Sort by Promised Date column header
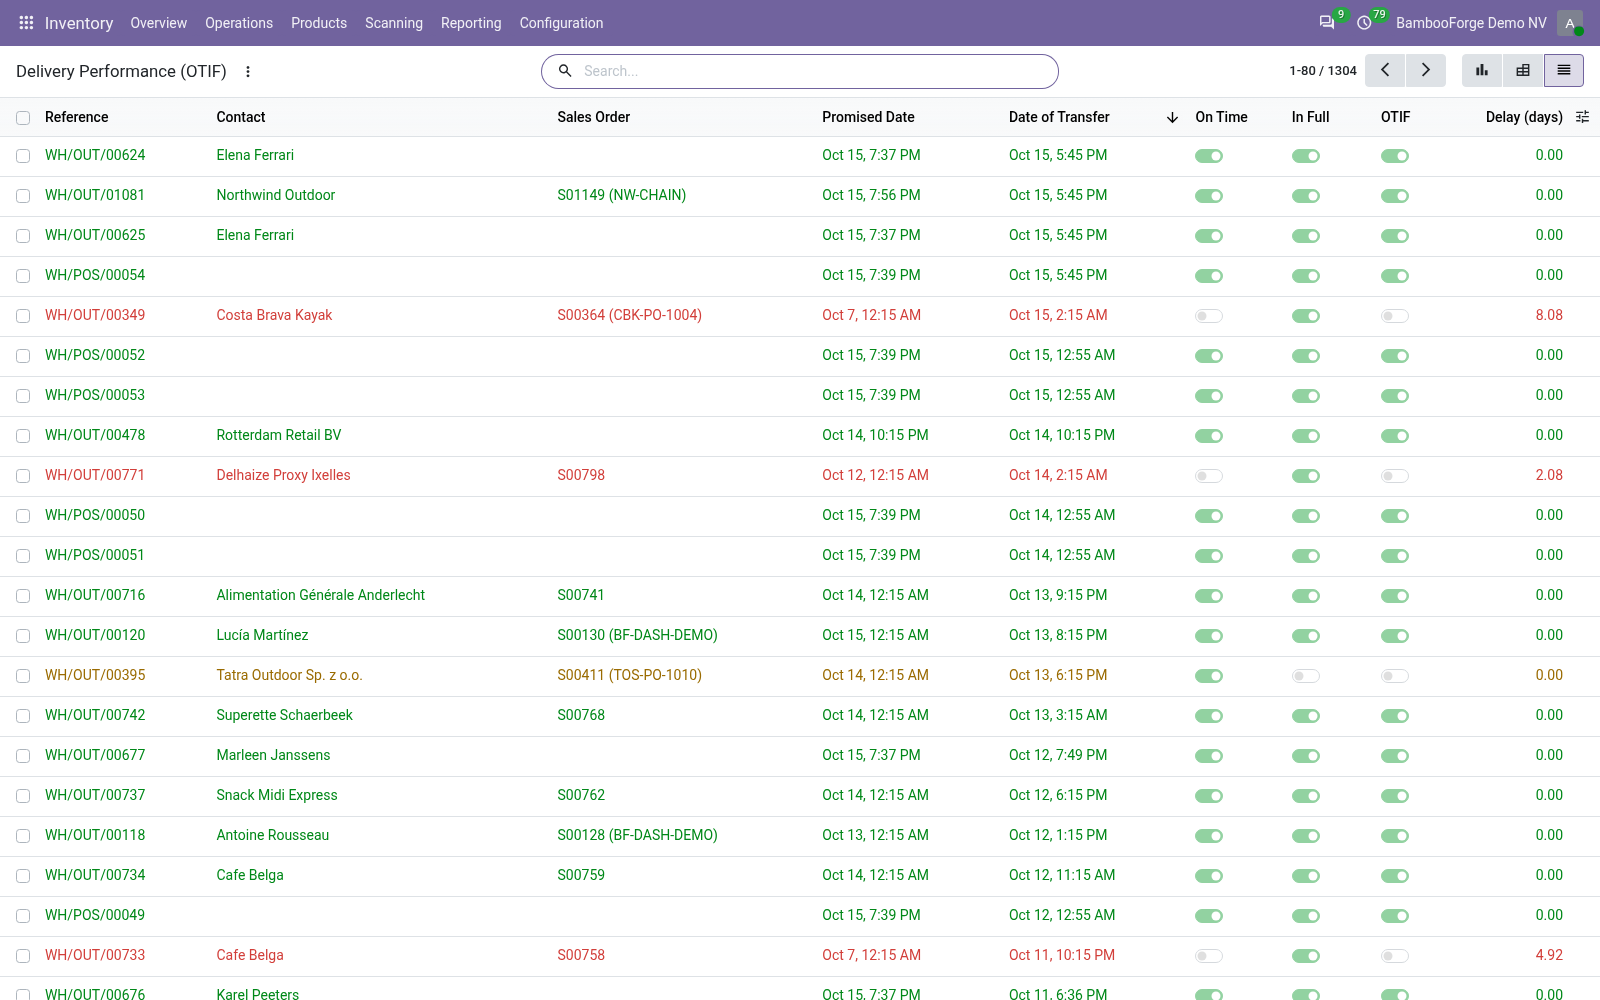Viewport: 1600px width, 1000px height. point(868,117)
